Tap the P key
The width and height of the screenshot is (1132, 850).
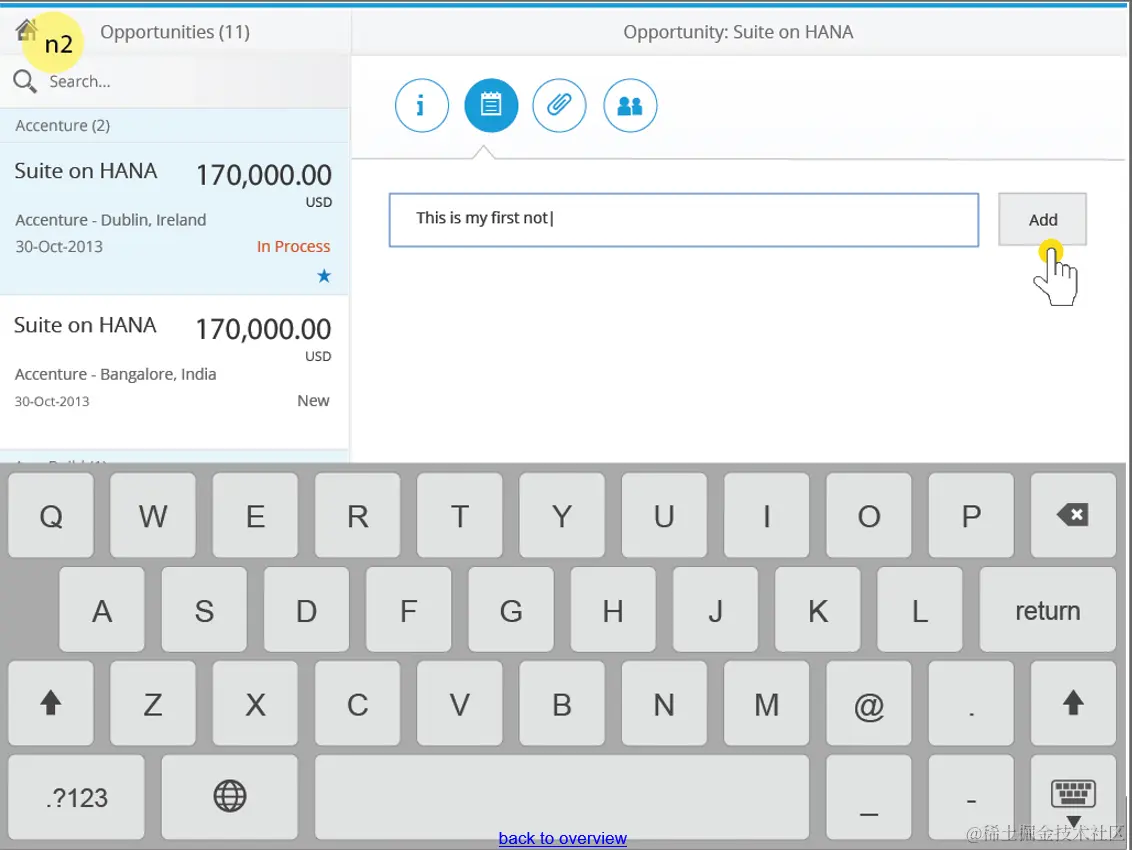(x=971, y=516)
